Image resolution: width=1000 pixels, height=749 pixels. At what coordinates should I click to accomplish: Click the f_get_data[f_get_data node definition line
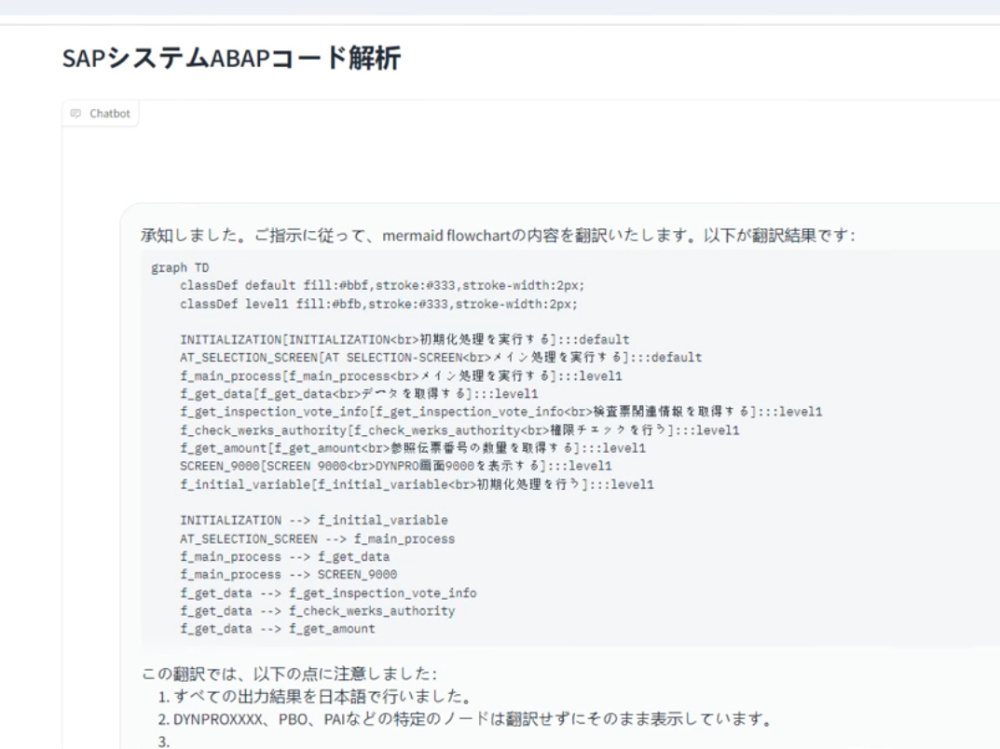[x=358, y=394]
